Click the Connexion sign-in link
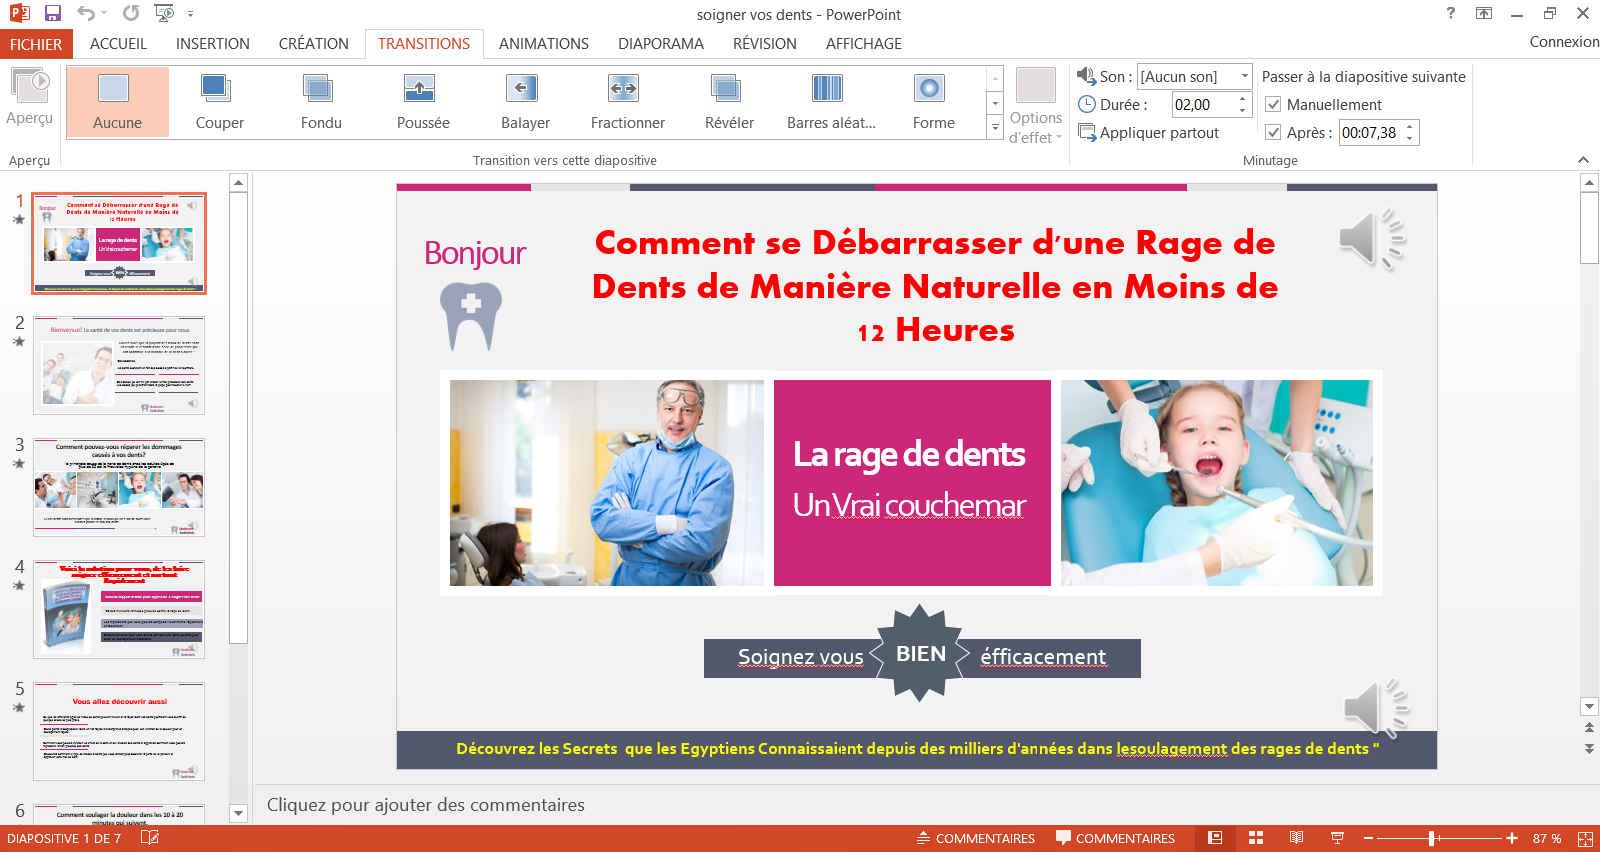Screen dimensions: 1600x852 [x=1563, y=42]
